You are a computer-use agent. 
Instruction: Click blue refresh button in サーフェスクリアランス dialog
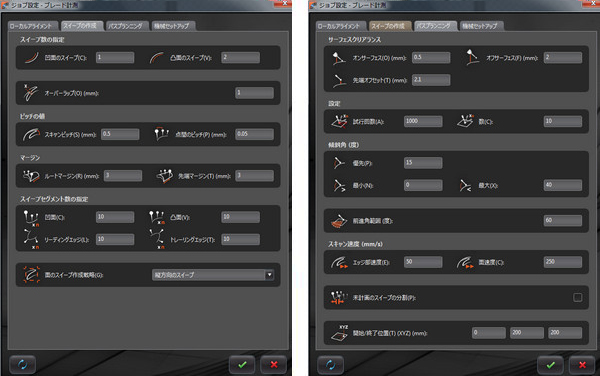[x=330, y=365]
